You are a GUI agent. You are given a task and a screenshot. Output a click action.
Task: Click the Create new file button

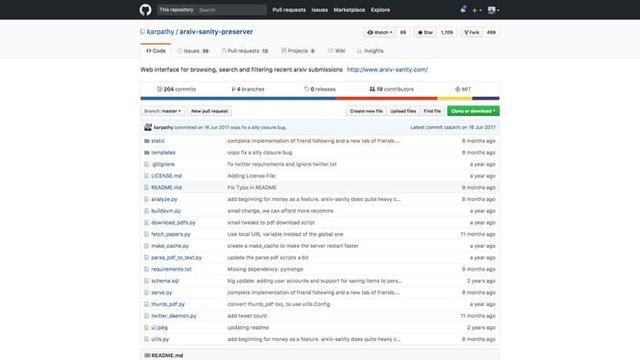[x=366, y=111]
